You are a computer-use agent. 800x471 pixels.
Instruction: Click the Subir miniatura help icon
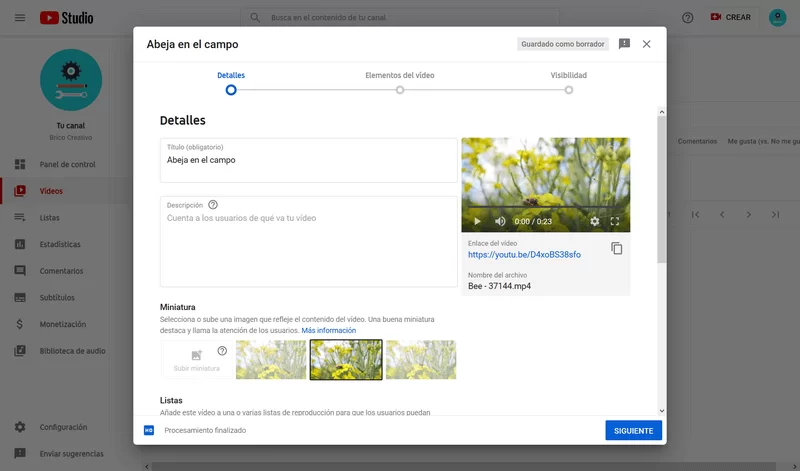(222, 351)
